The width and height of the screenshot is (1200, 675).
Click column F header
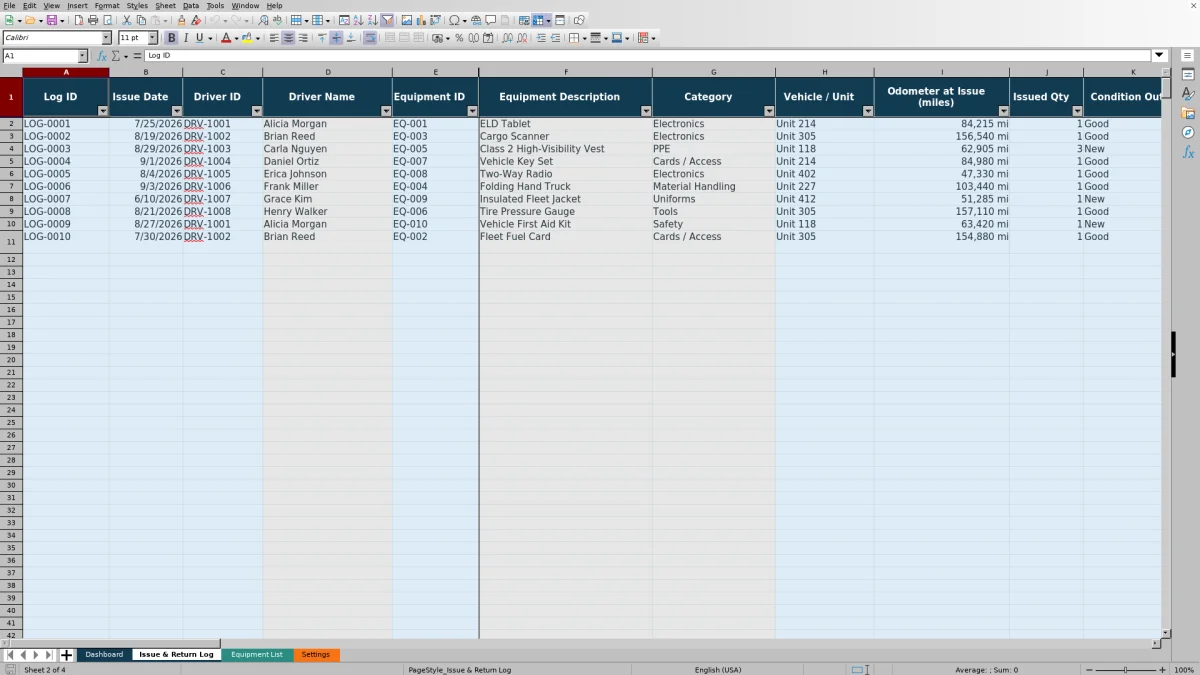pyautogui.click(x=566, y=72)
